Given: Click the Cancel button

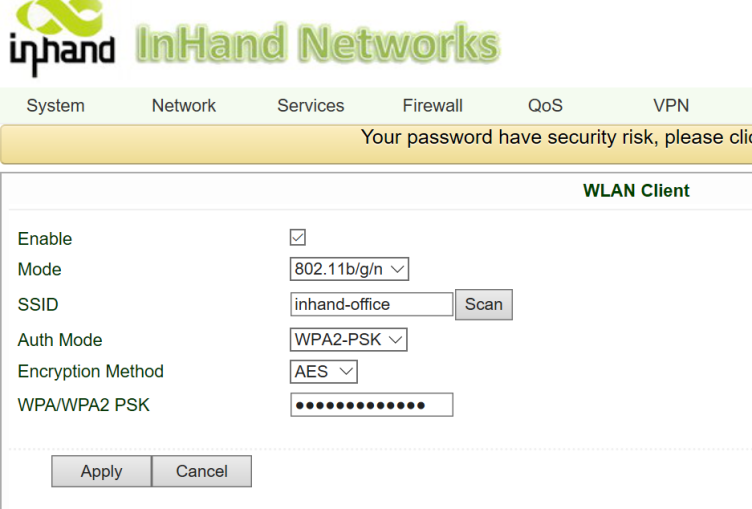Looking at the screenshot, I should click(x=202, y=471).
